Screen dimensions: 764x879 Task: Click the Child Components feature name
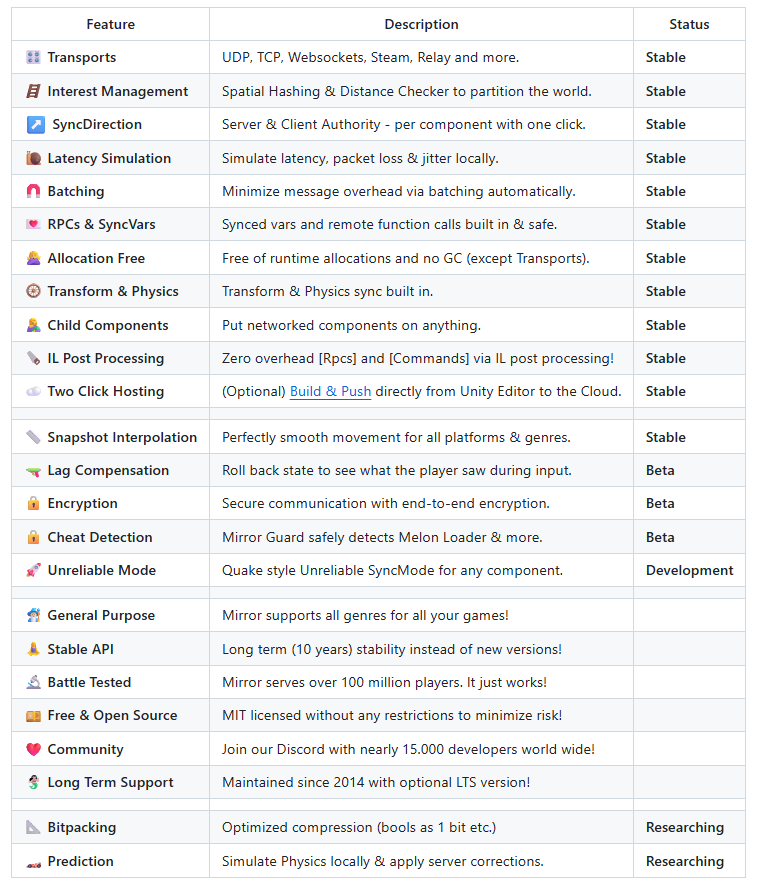tap(108, 325)
